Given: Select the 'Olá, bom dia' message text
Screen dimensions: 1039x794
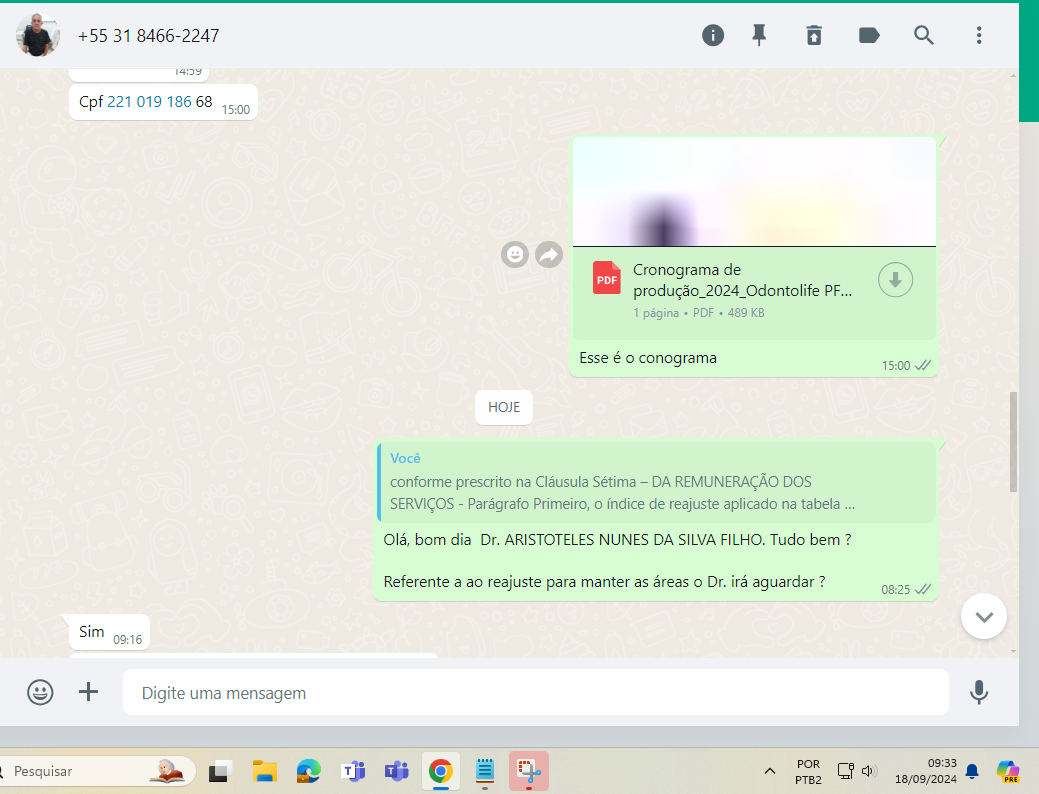Looking at the screenshot, I should (617, 540).
